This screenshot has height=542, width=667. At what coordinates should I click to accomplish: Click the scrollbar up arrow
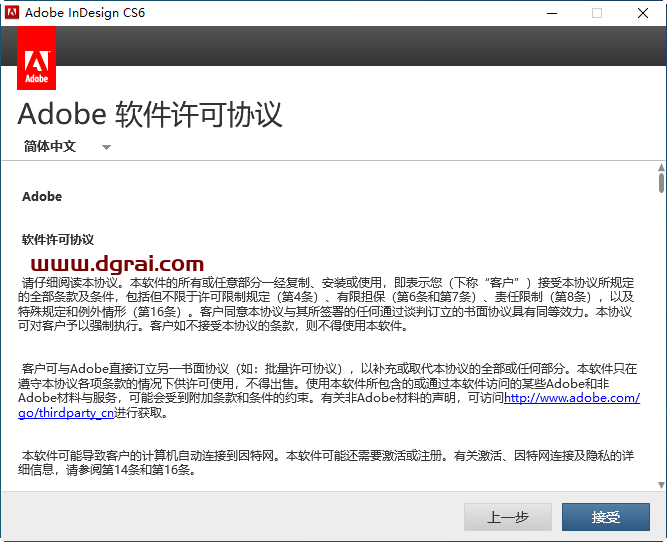click(x=661, y=167)
